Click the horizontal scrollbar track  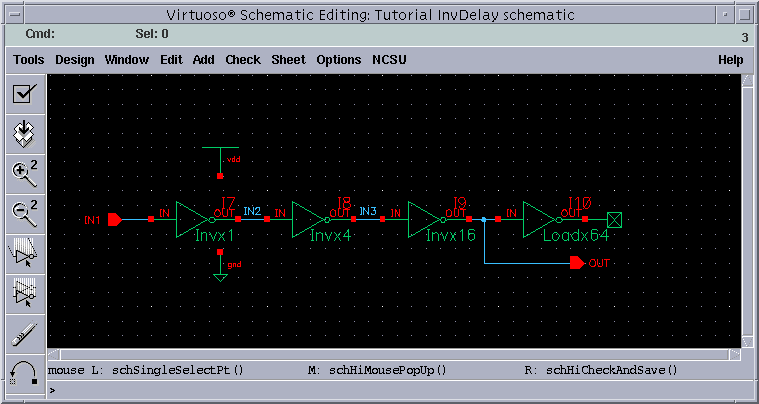pyautogui.click(x=394, y=355)
